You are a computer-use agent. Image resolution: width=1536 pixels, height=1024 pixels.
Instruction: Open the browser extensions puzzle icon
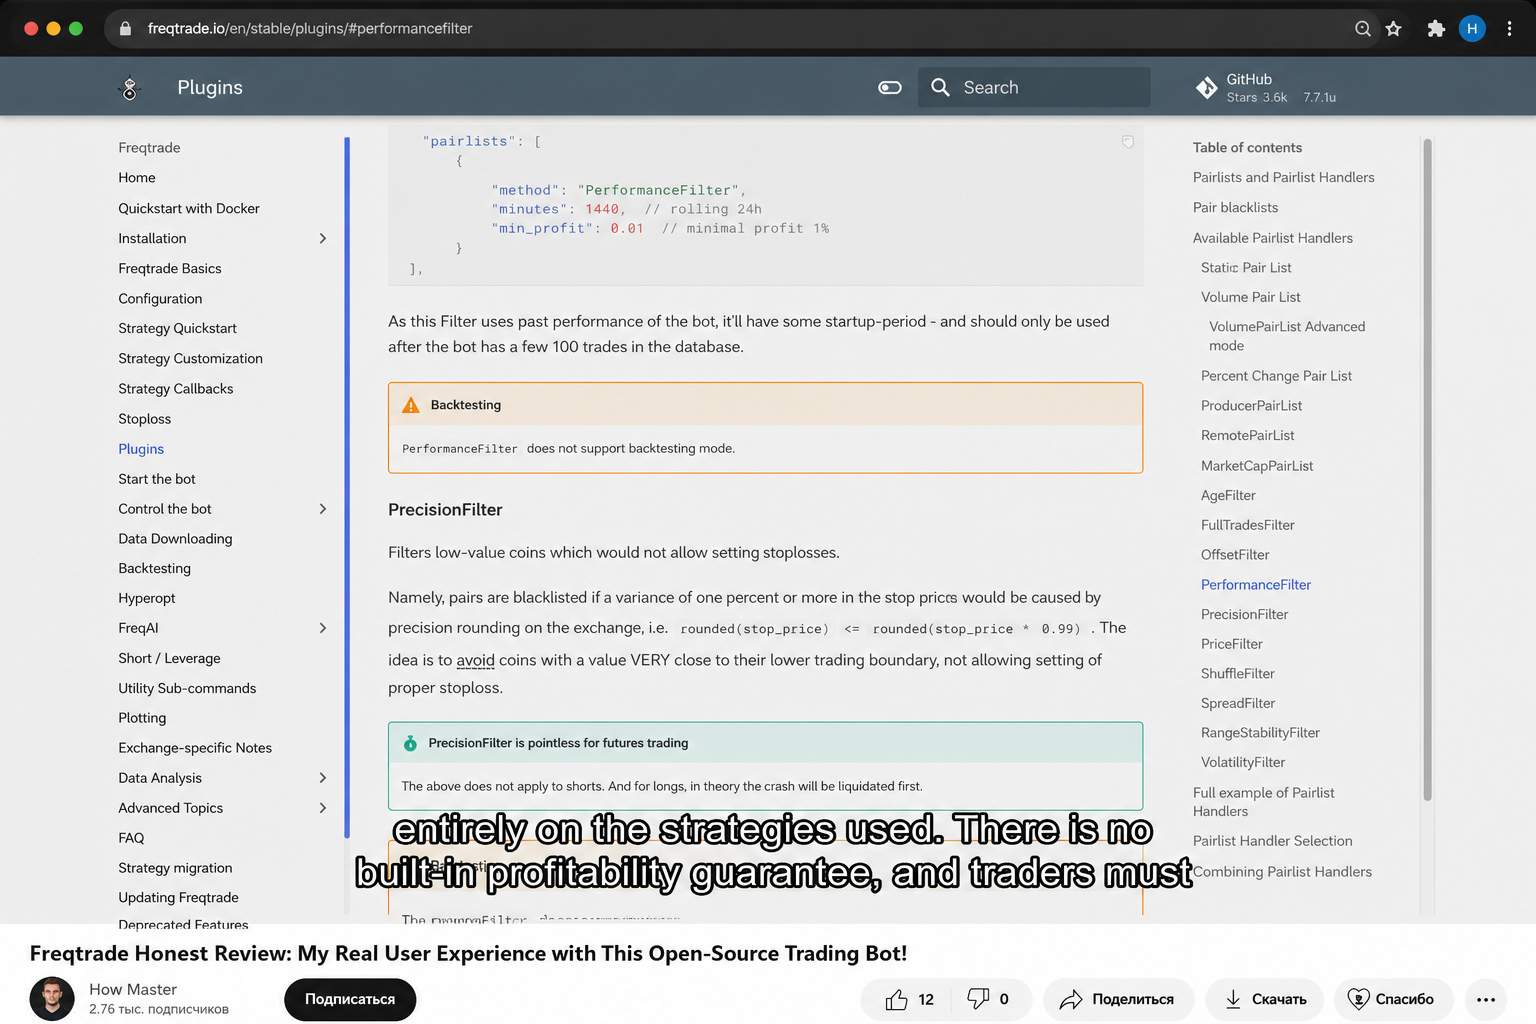tap(1436, 29)
